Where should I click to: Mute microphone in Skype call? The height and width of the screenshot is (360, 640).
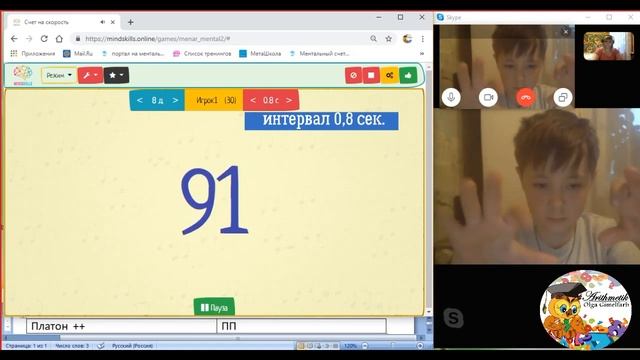451,98
